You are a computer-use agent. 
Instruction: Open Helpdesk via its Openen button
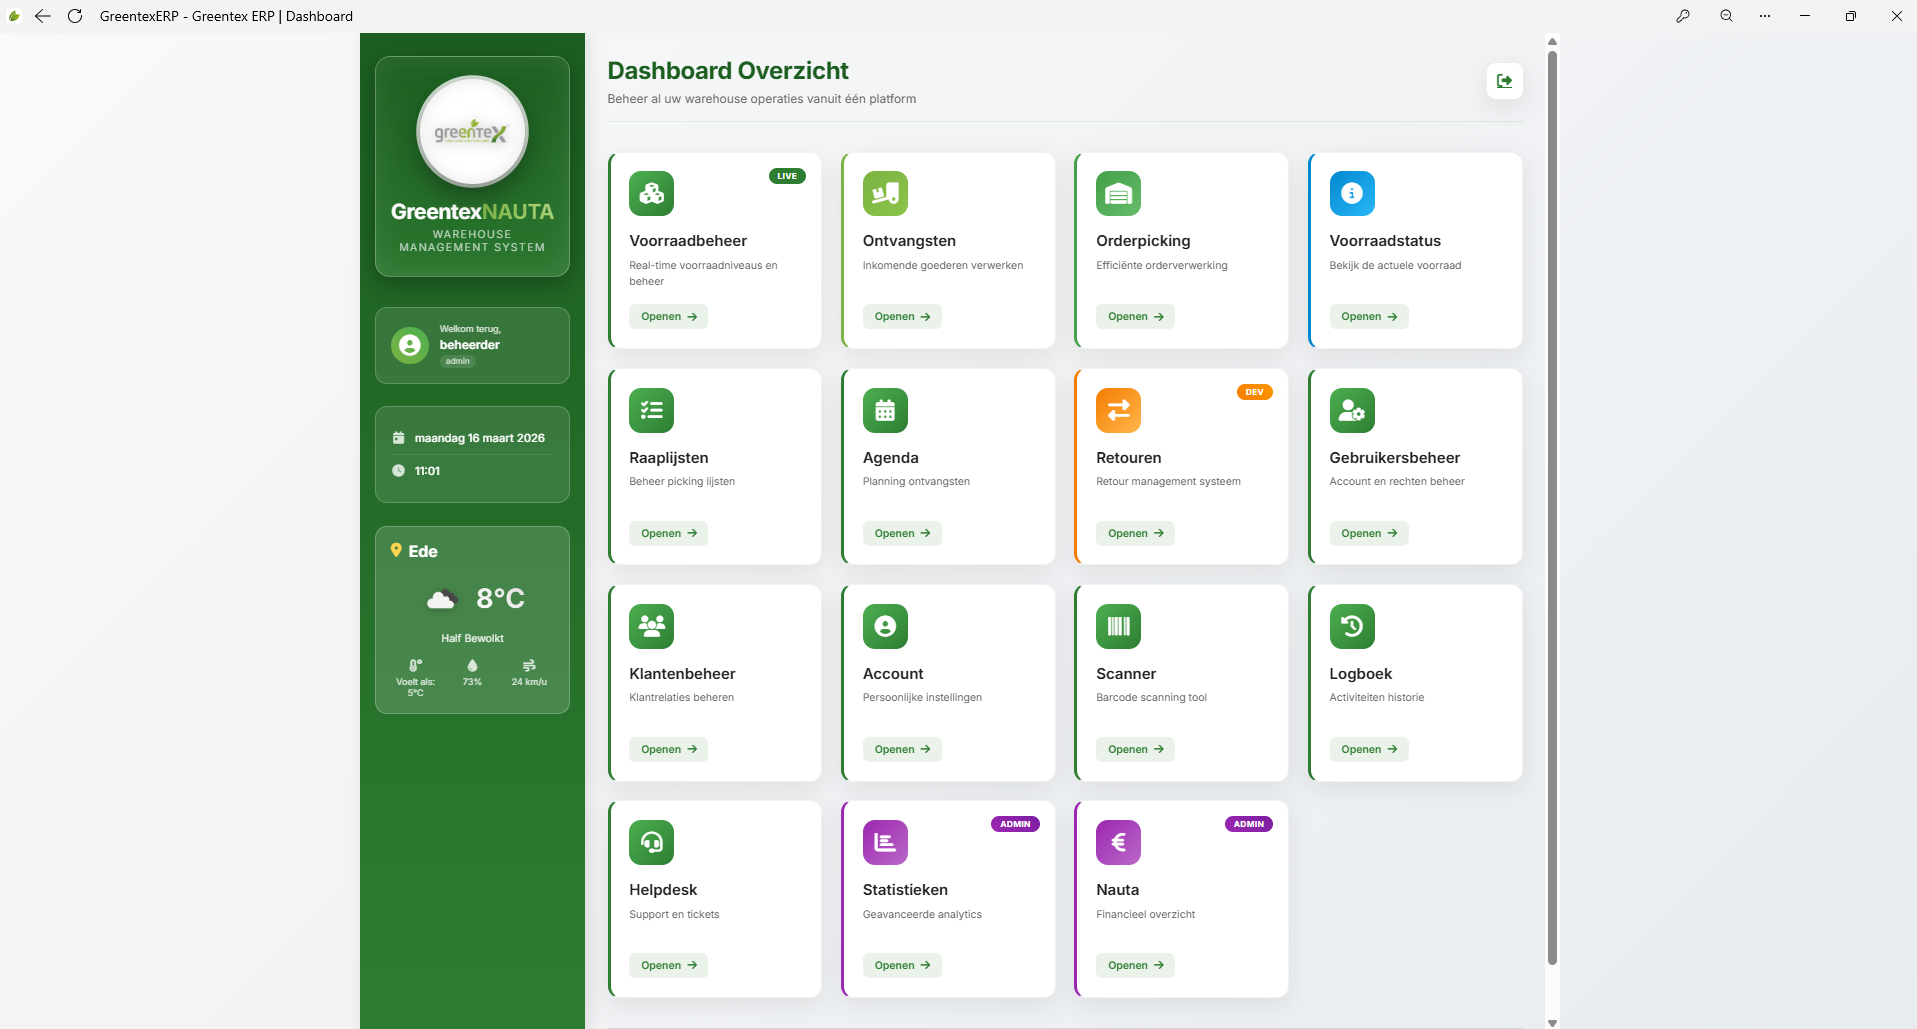tap(669, 965)
